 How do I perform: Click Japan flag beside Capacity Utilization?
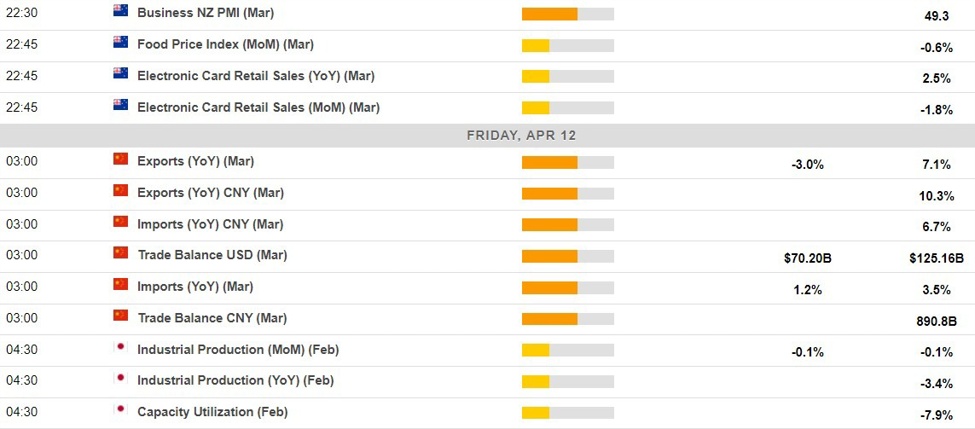click(120, 411)
